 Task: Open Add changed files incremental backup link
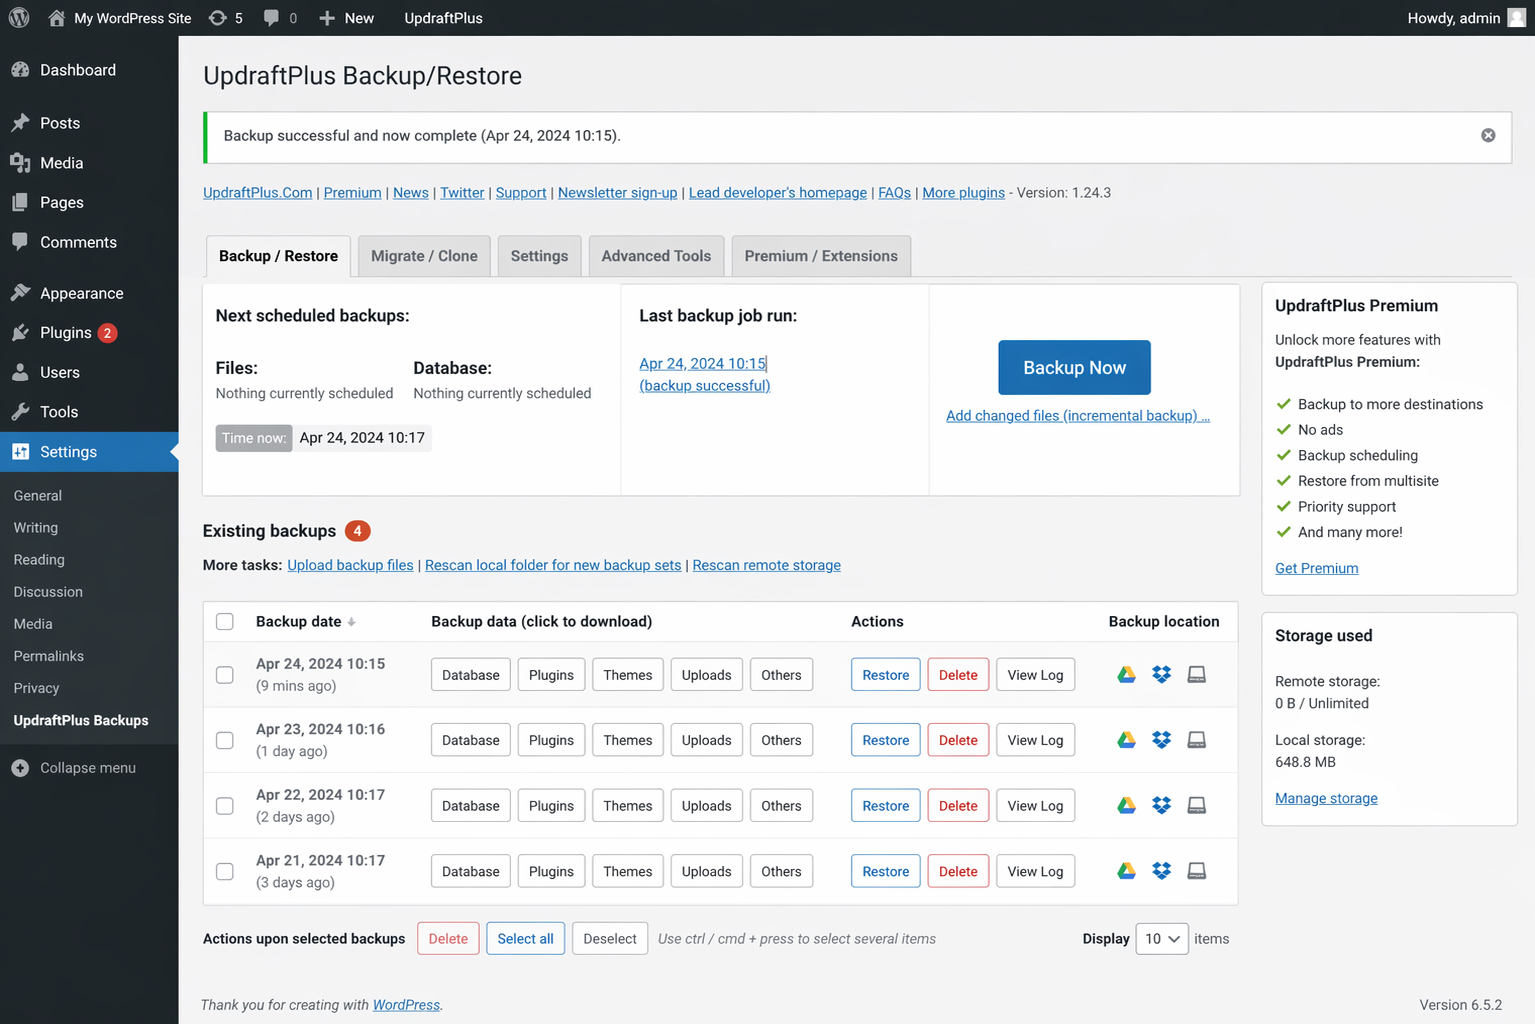tap(1078, 416)
